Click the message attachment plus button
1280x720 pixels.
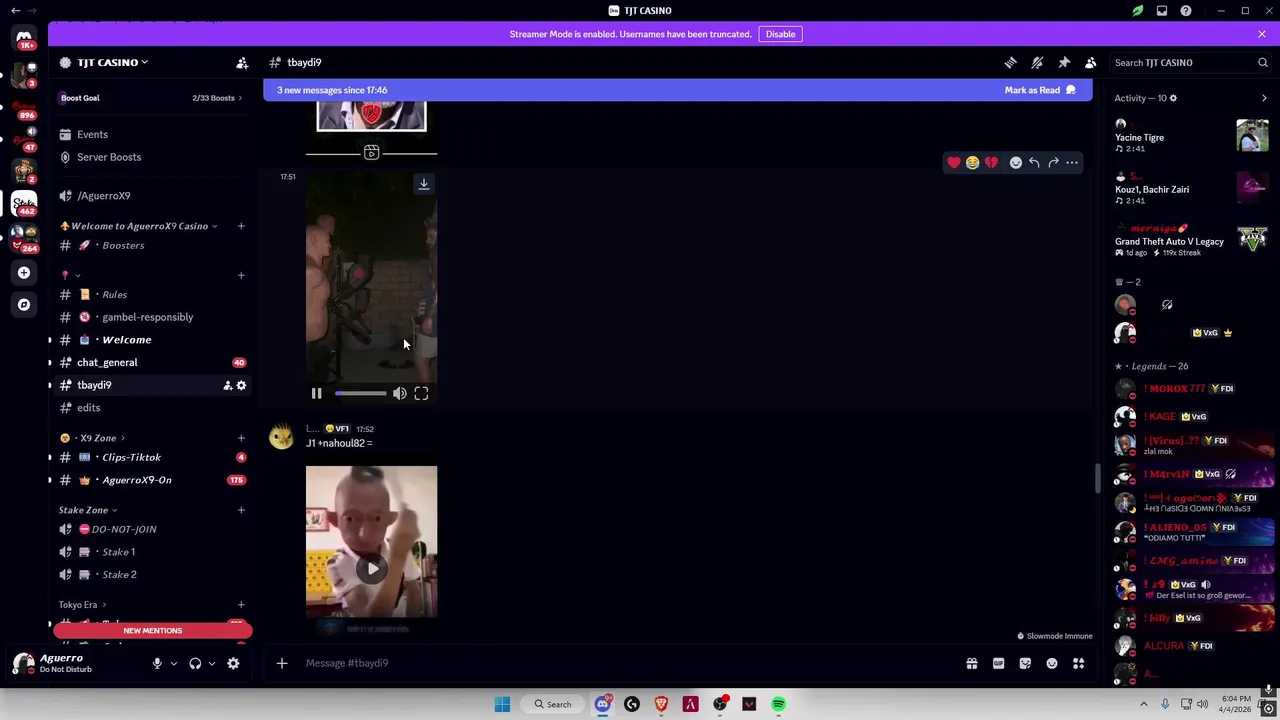tap(282, 663)
